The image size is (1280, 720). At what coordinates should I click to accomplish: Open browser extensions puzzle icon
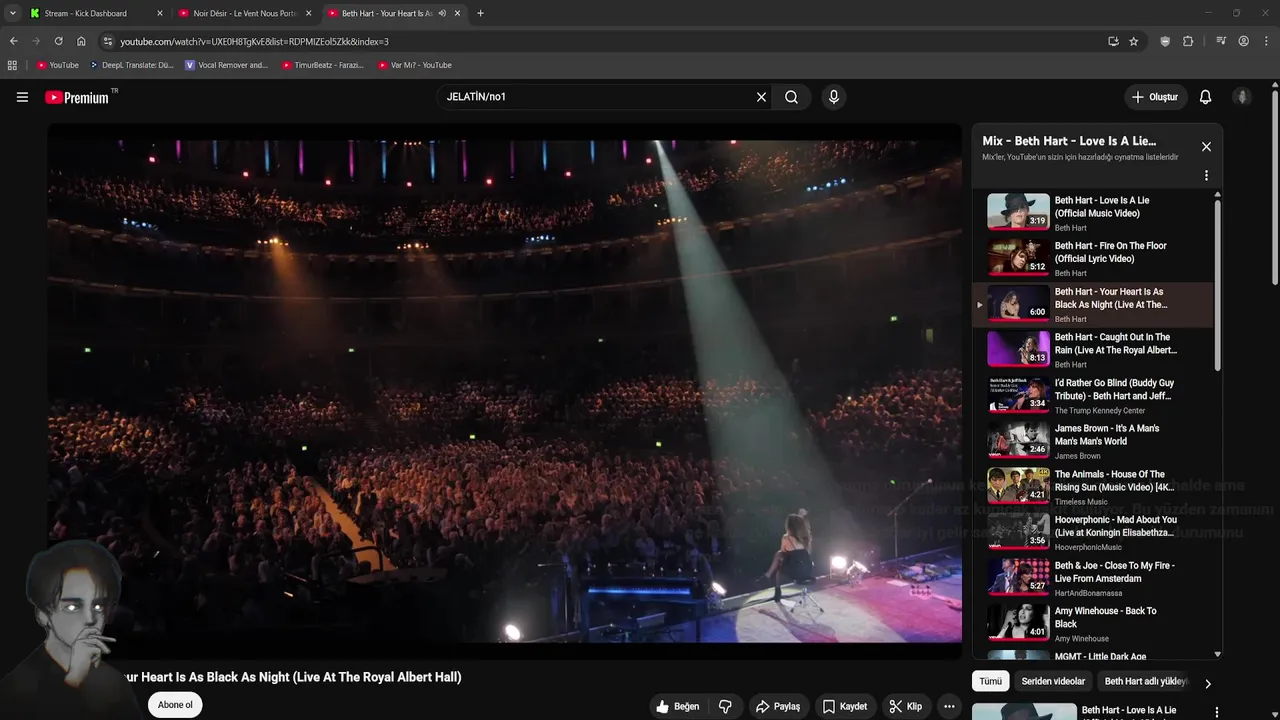1188,41
